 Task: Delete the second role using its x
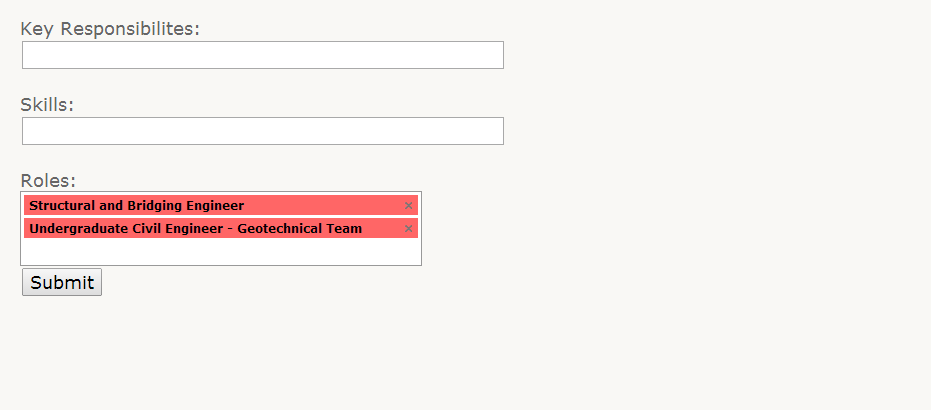pos(408,229)
